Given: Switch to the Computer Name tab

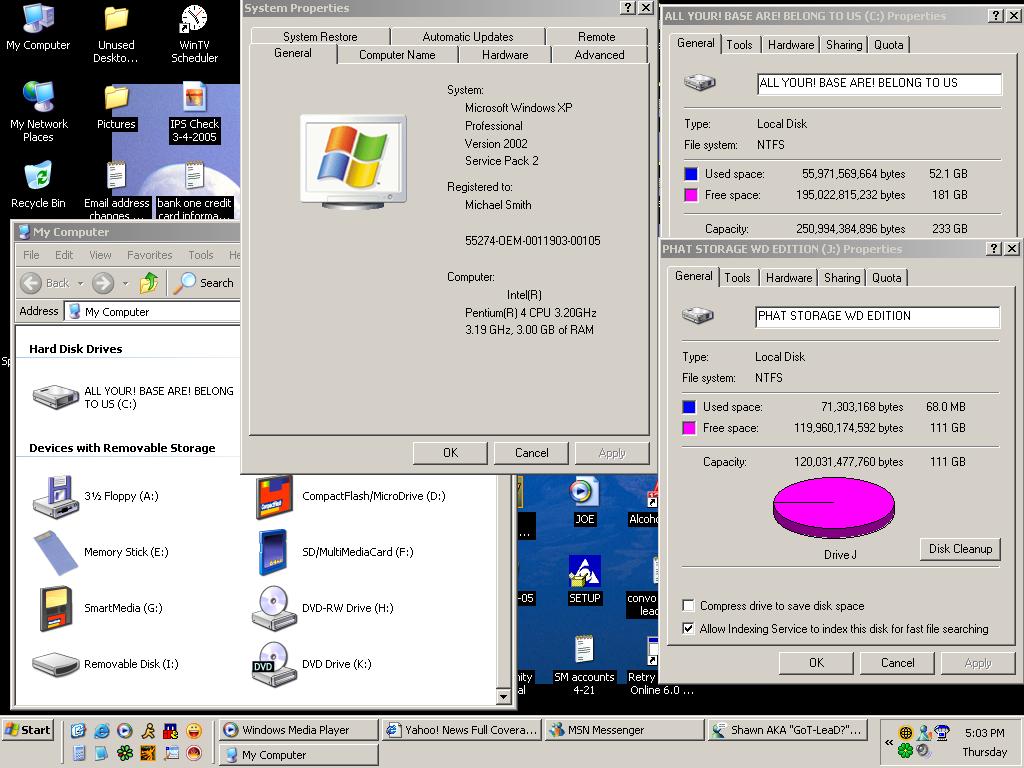Looking at the screenshot, I should pyautogui.click(x=397, y=55).
